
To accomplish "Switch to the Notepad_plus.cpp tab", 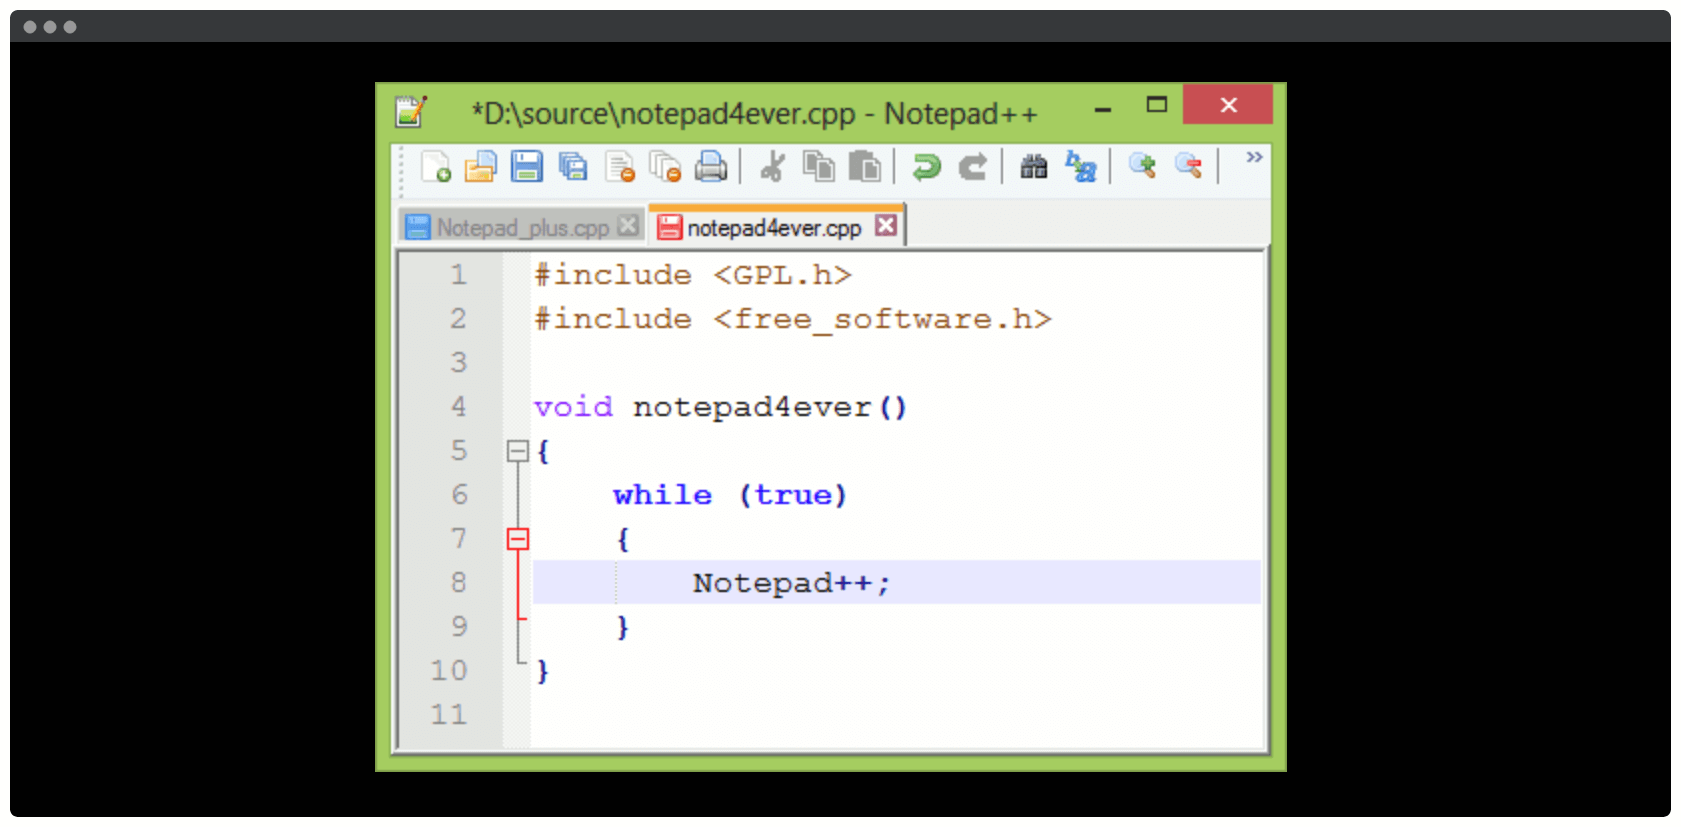I will (x=522, y=228).
